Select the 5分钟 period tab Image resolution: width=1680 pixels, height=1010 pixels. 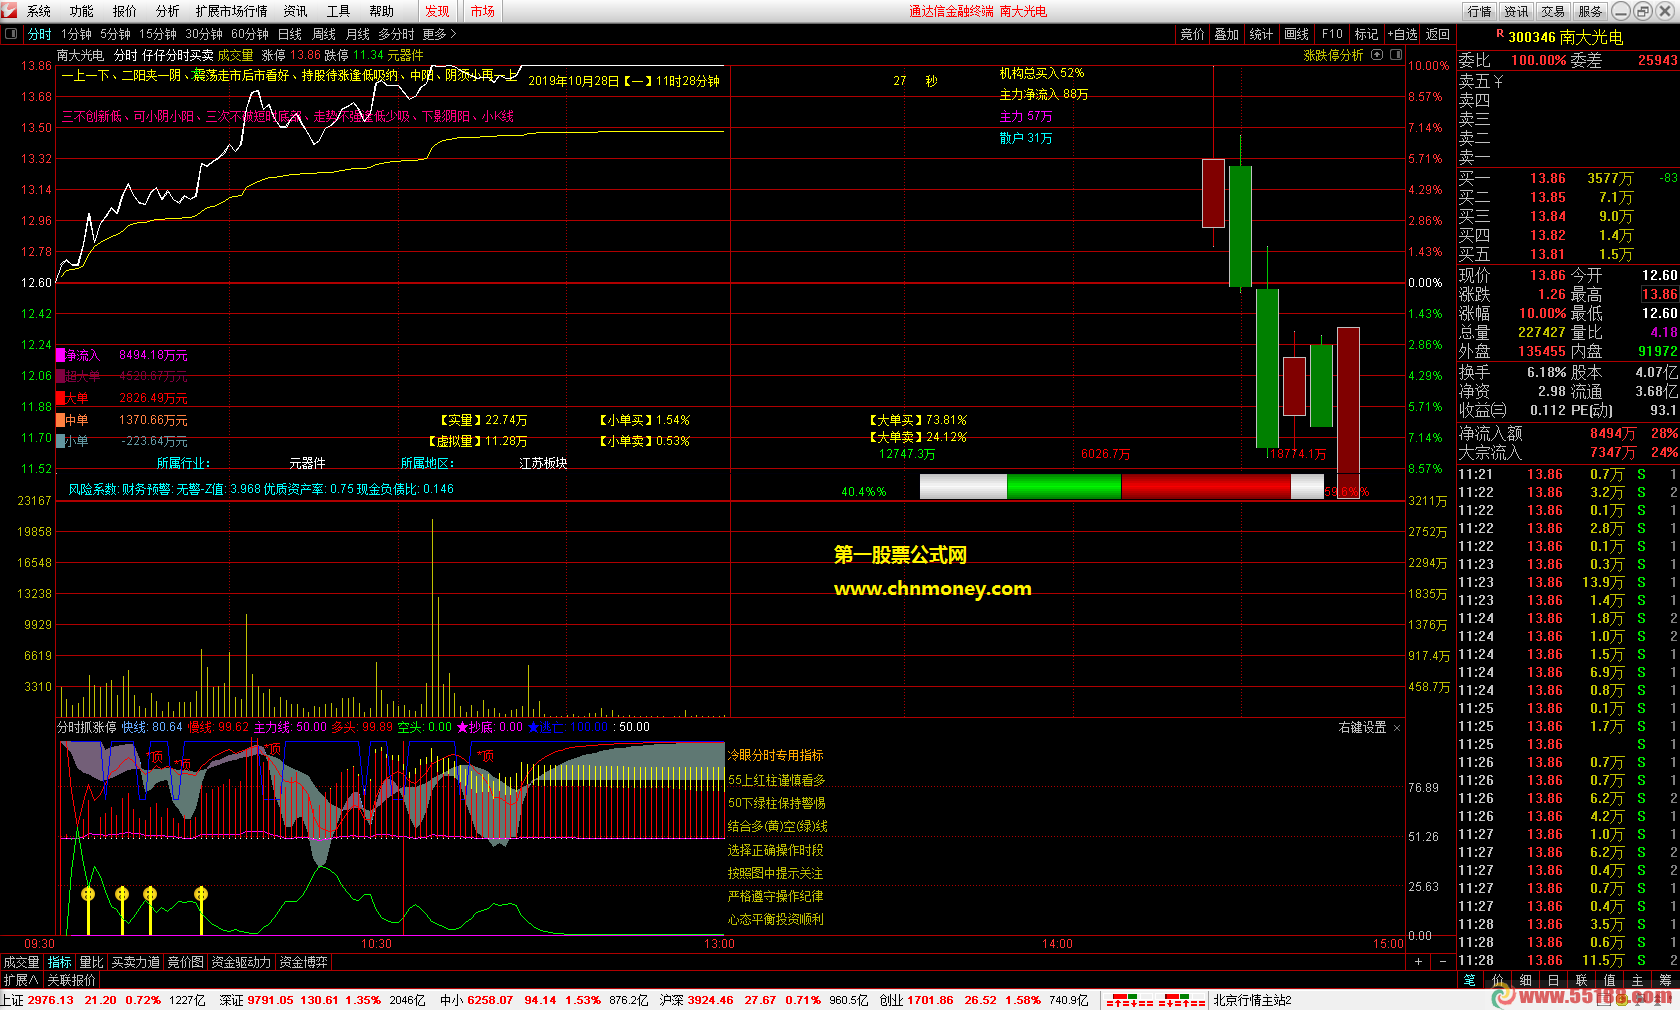115,34
